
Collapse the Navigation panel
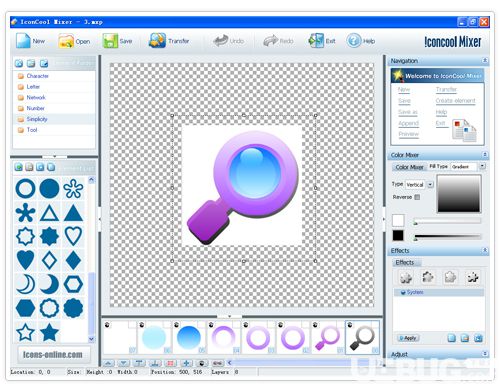pos(485,60)
